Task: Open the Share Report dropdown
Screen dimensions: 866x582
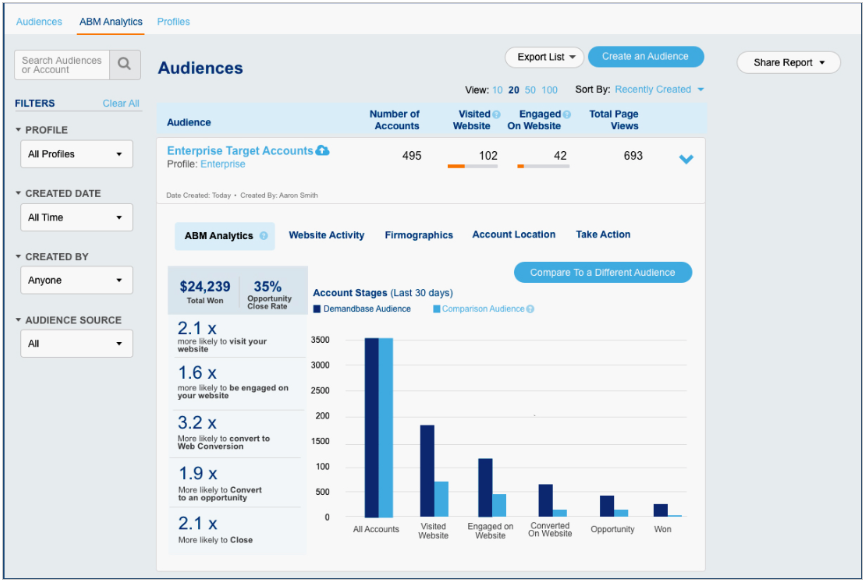Action: click(788, 62)
